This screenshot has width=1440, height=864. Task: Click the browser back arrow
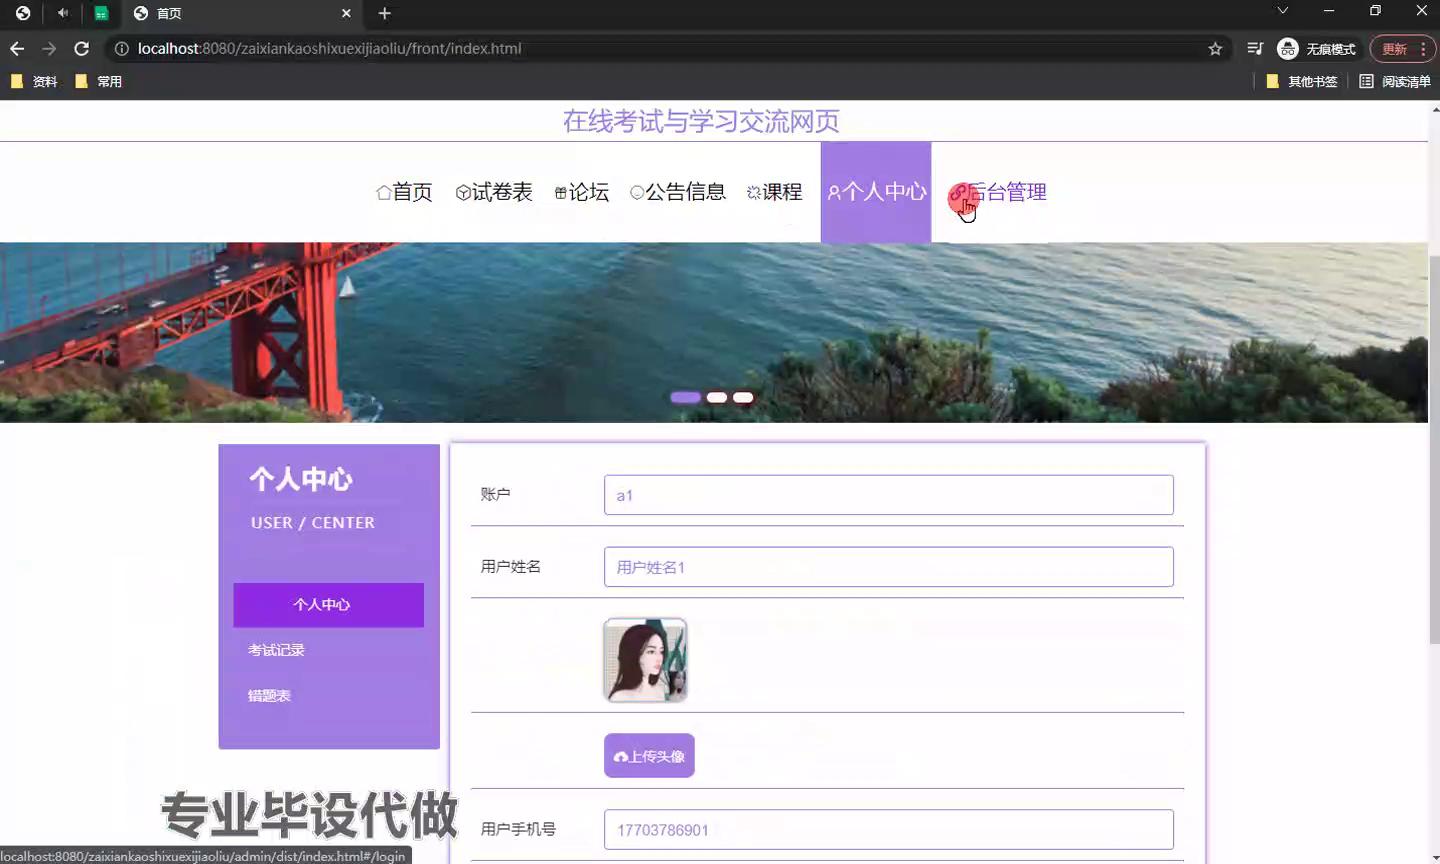click(x=17, y=48)
